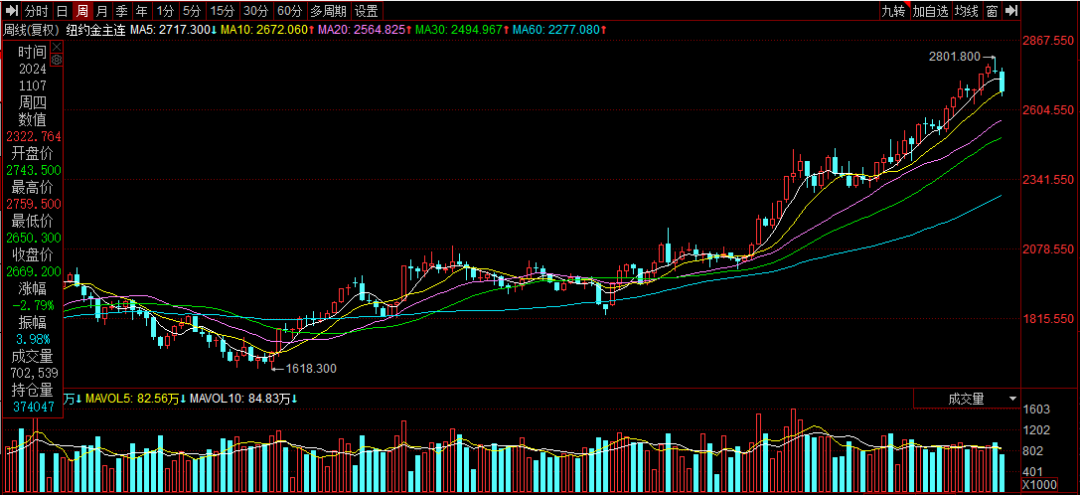Toggle the 均线 moving average lines

(x=965, y=11)
